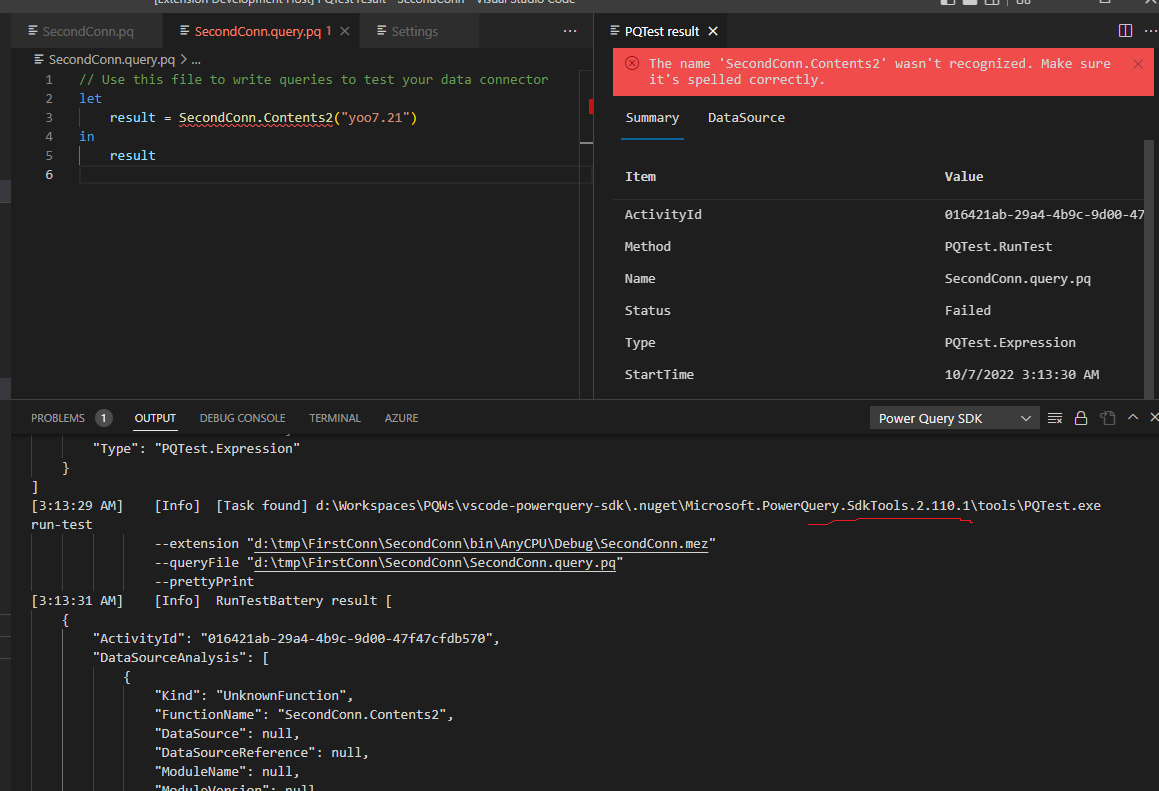Select the SecondConn.query.pq tab
The width and height of the screenshot is (1159, 791).
tap(257, 31)
